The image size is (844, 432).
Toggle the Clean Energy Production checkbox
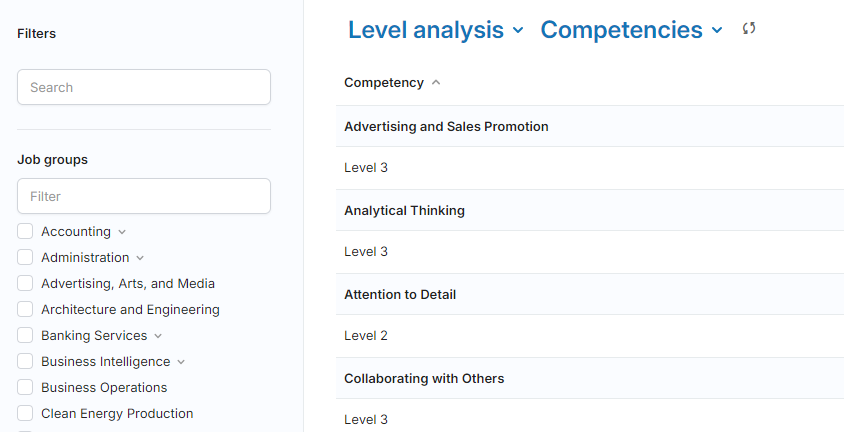click(x=26, y=414)
